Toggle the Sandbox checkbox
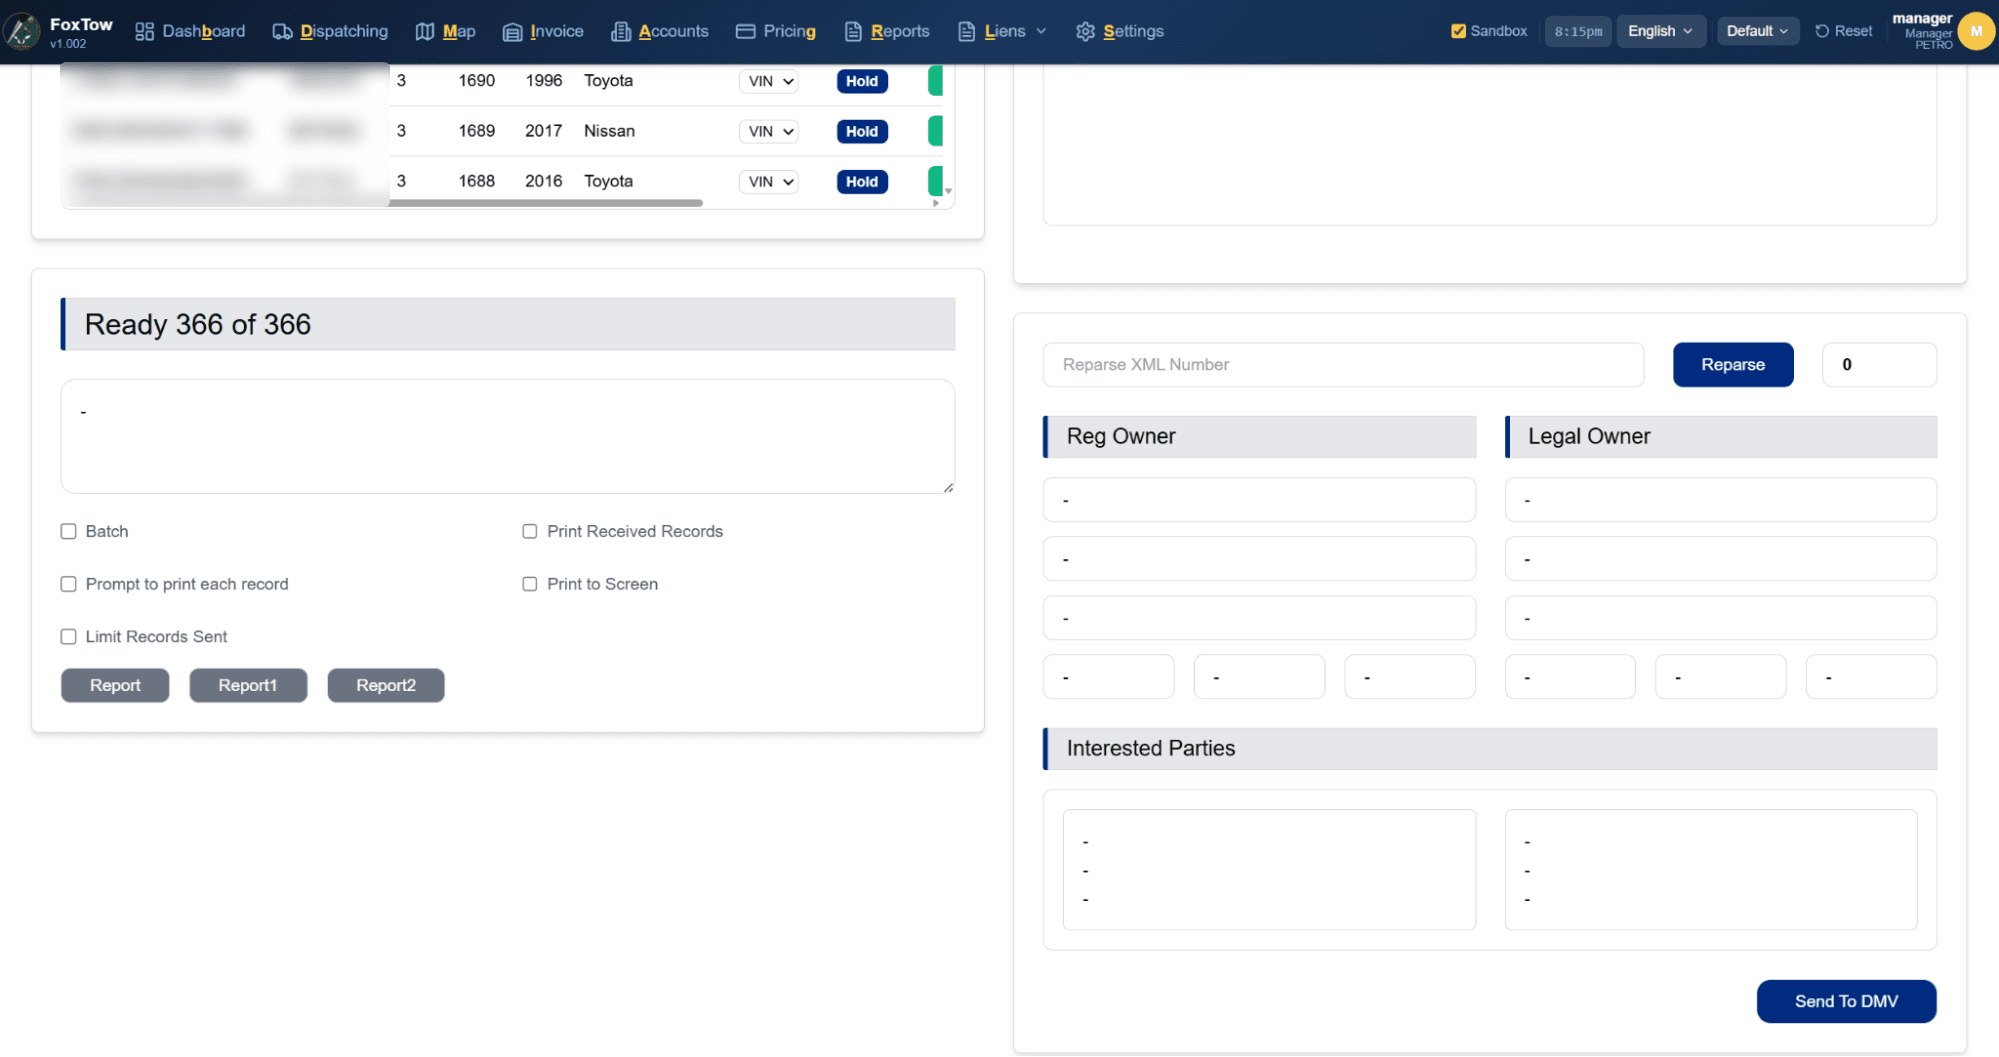The image size is (1999, 1057). (x=1458, y=31)
